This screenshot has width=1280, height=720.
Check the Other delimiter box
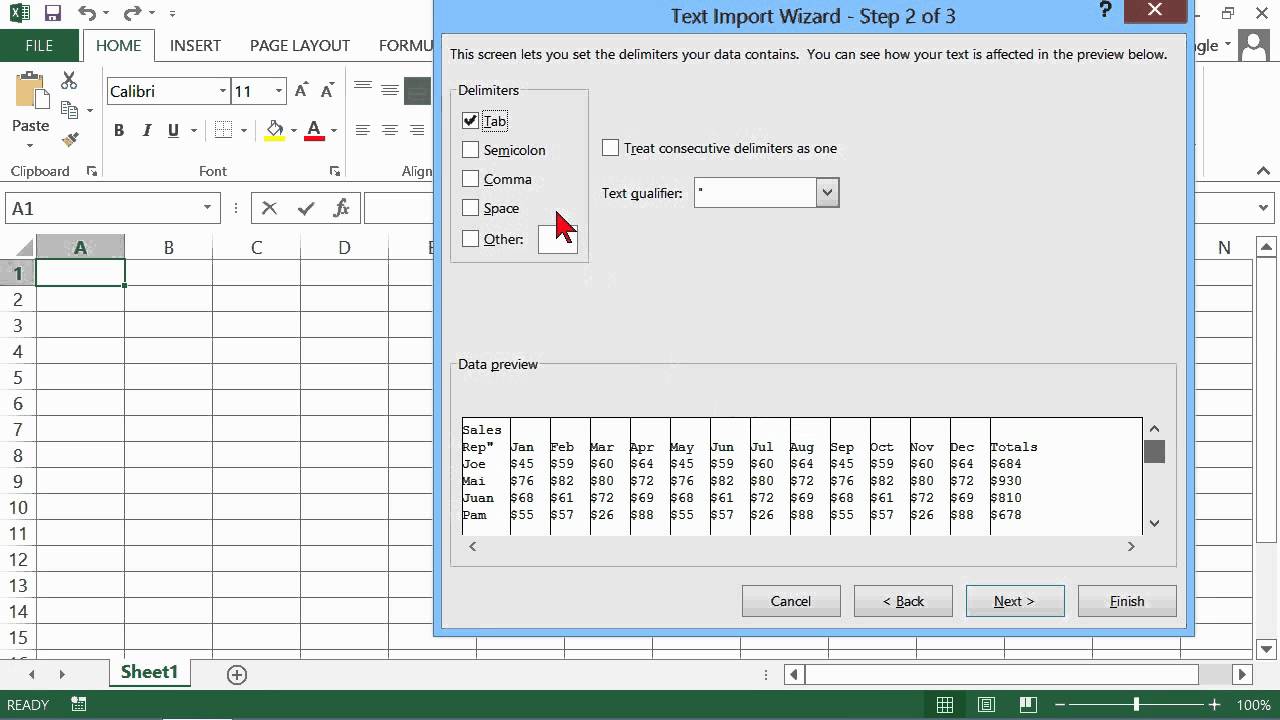[471, 239]
